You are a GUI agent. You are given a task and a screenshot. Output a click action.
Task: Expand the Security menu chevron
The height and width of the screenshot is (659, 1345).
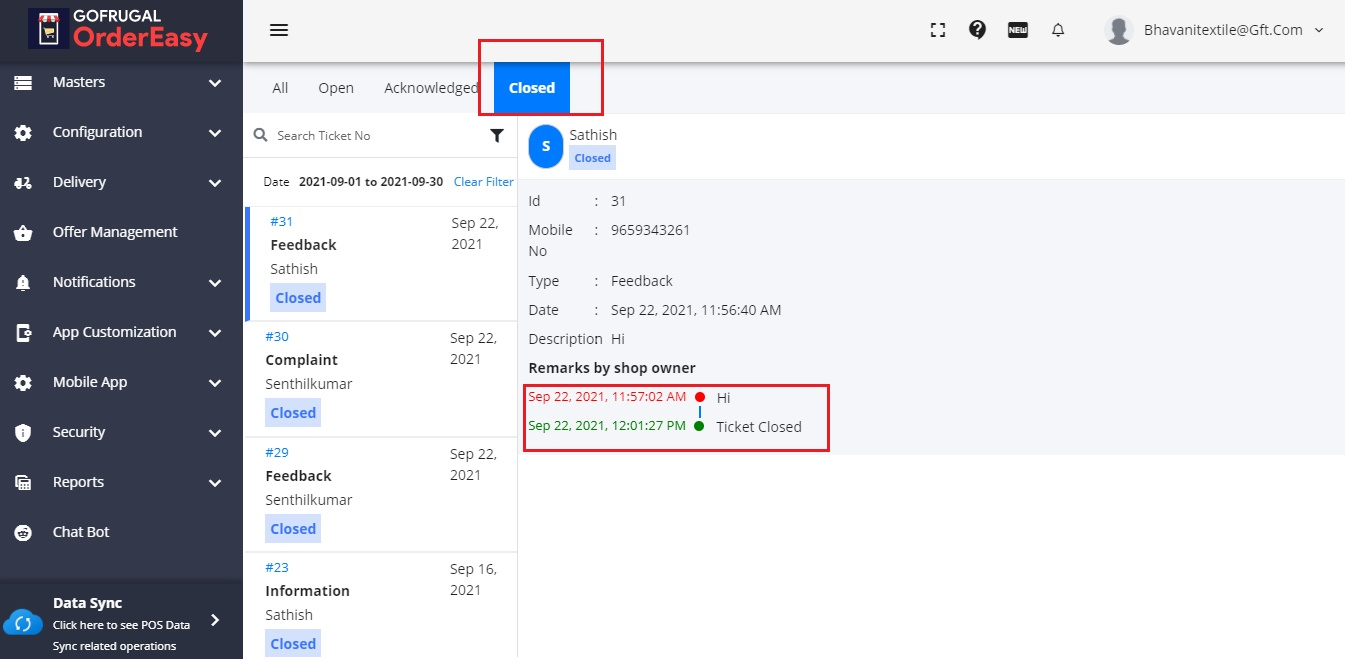coord(215,433)
